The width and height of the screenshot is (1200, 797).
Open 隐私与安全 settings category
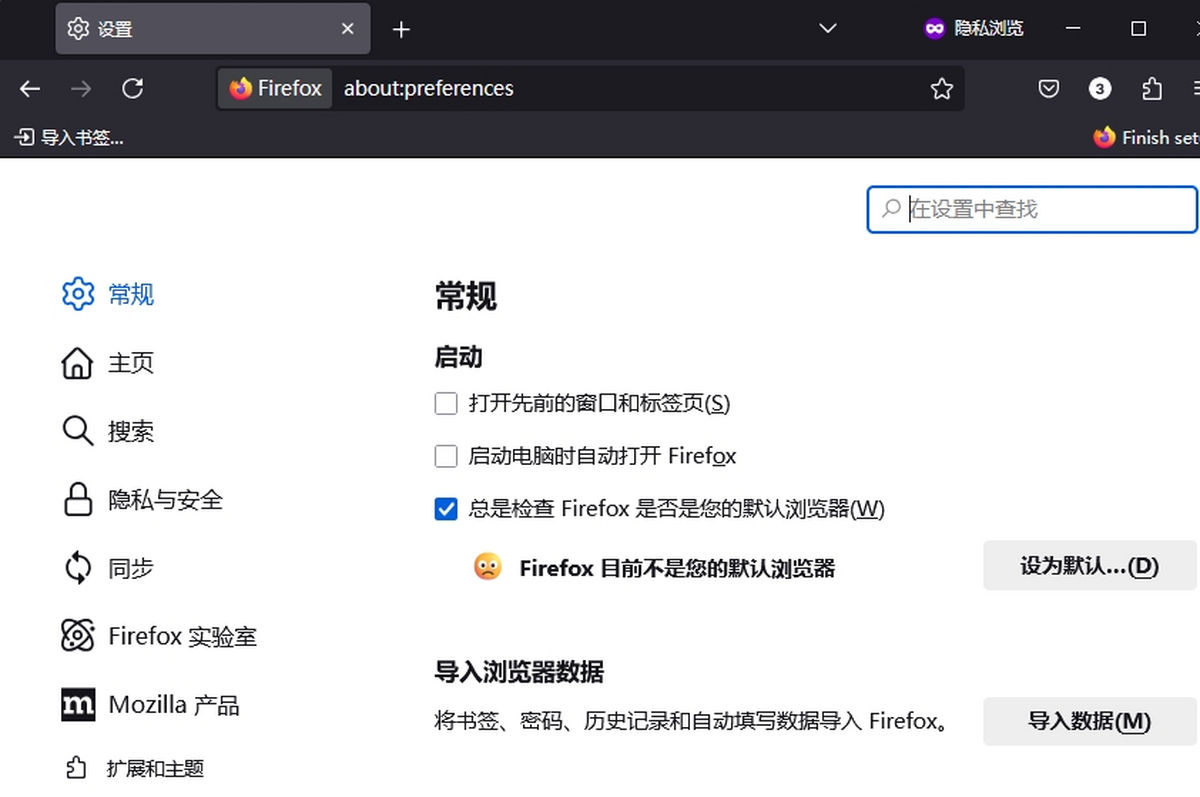(x=142, y=500)
